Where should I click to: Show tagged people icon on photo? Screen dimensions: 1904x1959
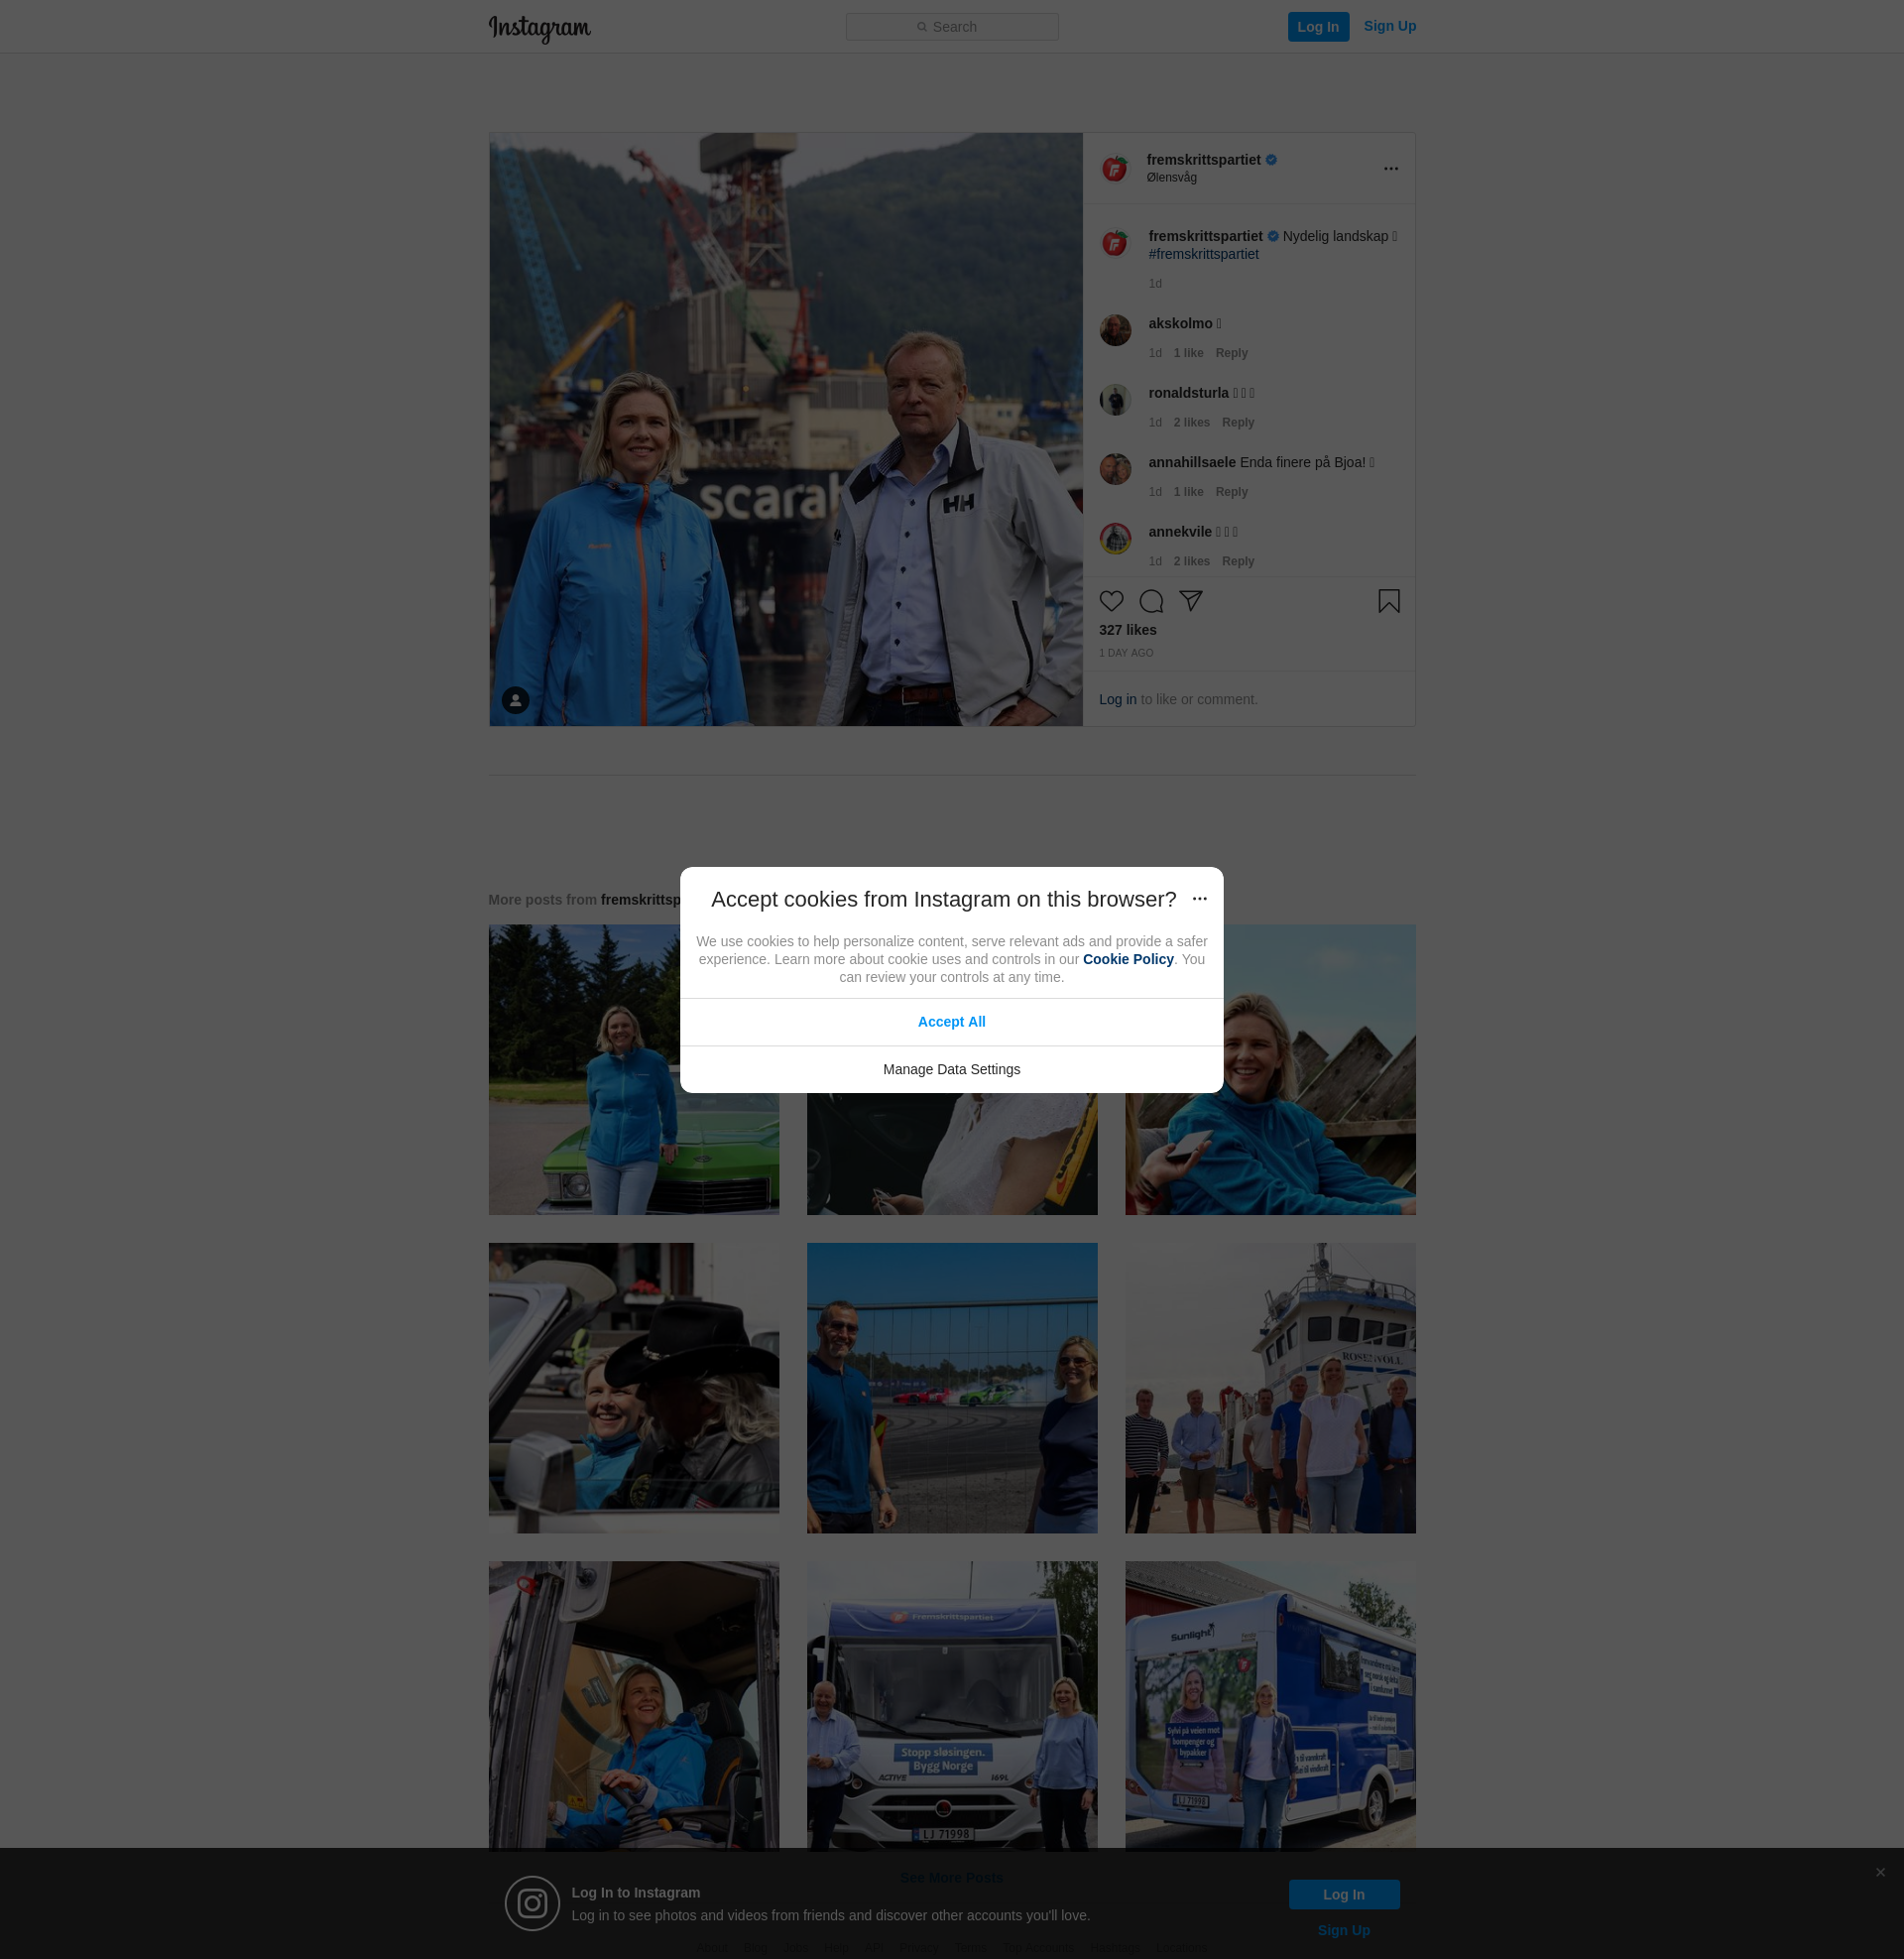(x=515, y=700)
